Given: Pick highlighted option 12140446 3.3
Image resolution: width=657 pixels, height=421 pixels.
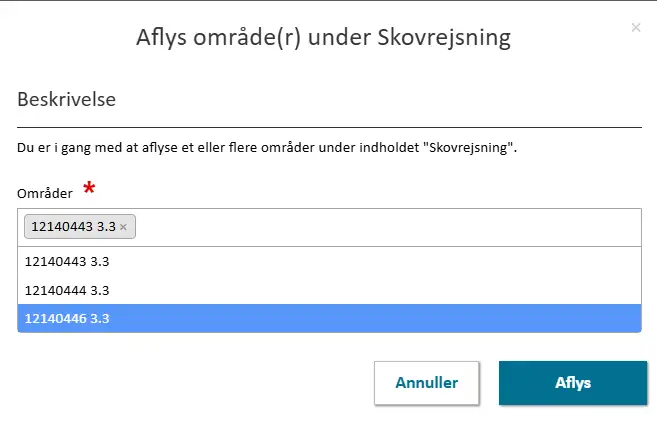Looking at the screenshot, I should click(66, 319).
